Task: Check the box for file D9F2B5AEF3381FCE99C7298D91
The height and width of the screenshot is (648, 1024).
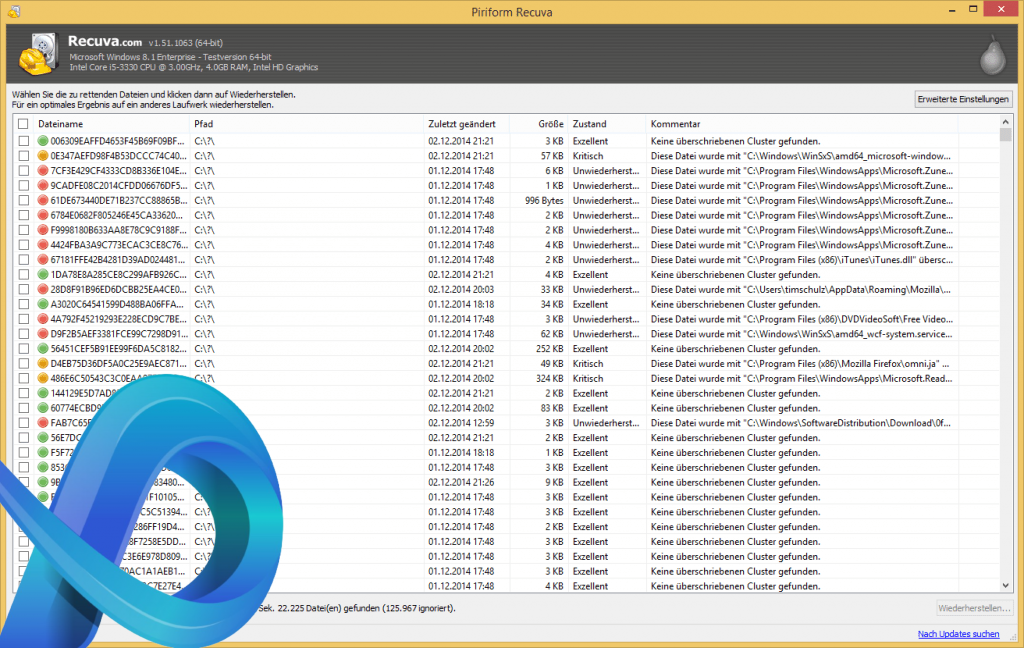Action: coord(24,334)
